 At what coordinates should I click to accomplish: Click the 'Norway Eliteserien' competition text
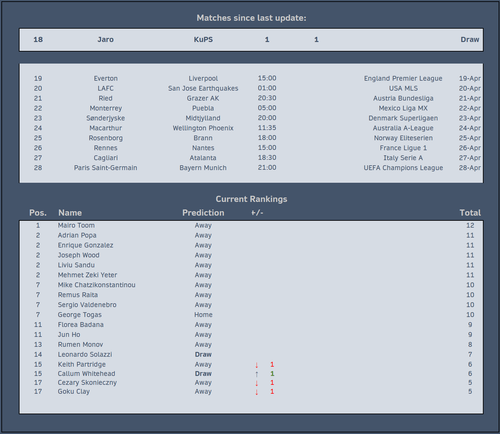click(x=403, y=138)
